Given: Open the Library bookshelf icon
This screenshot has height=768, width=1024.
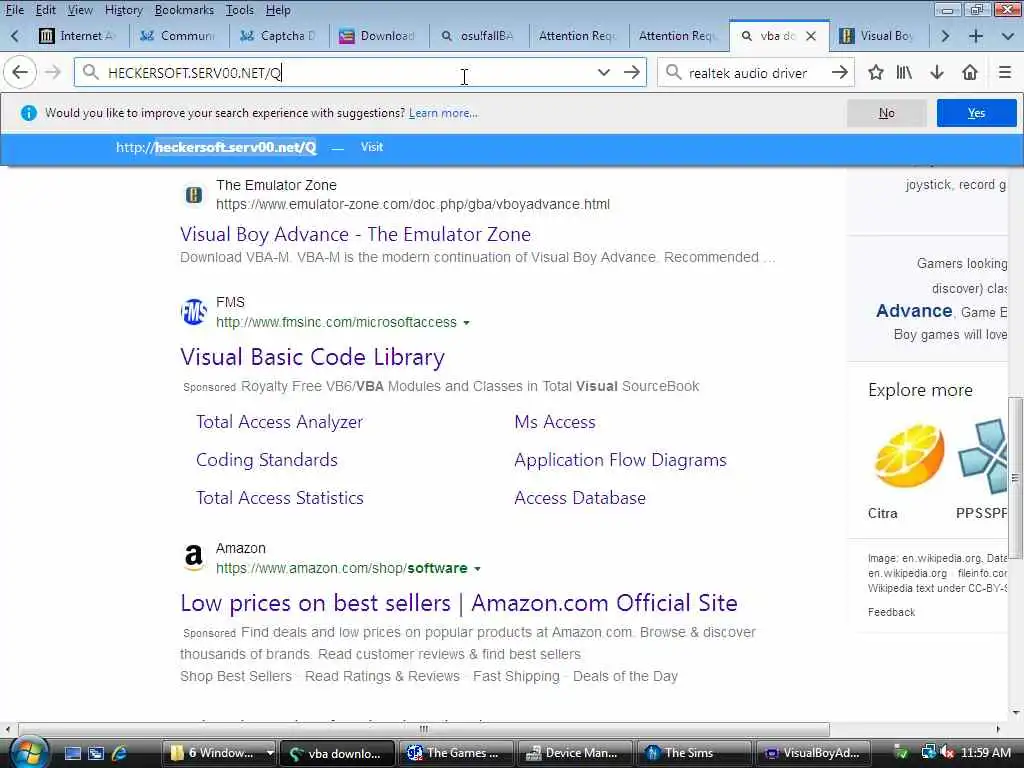Looking at the screenshot, I should point(904,72).
